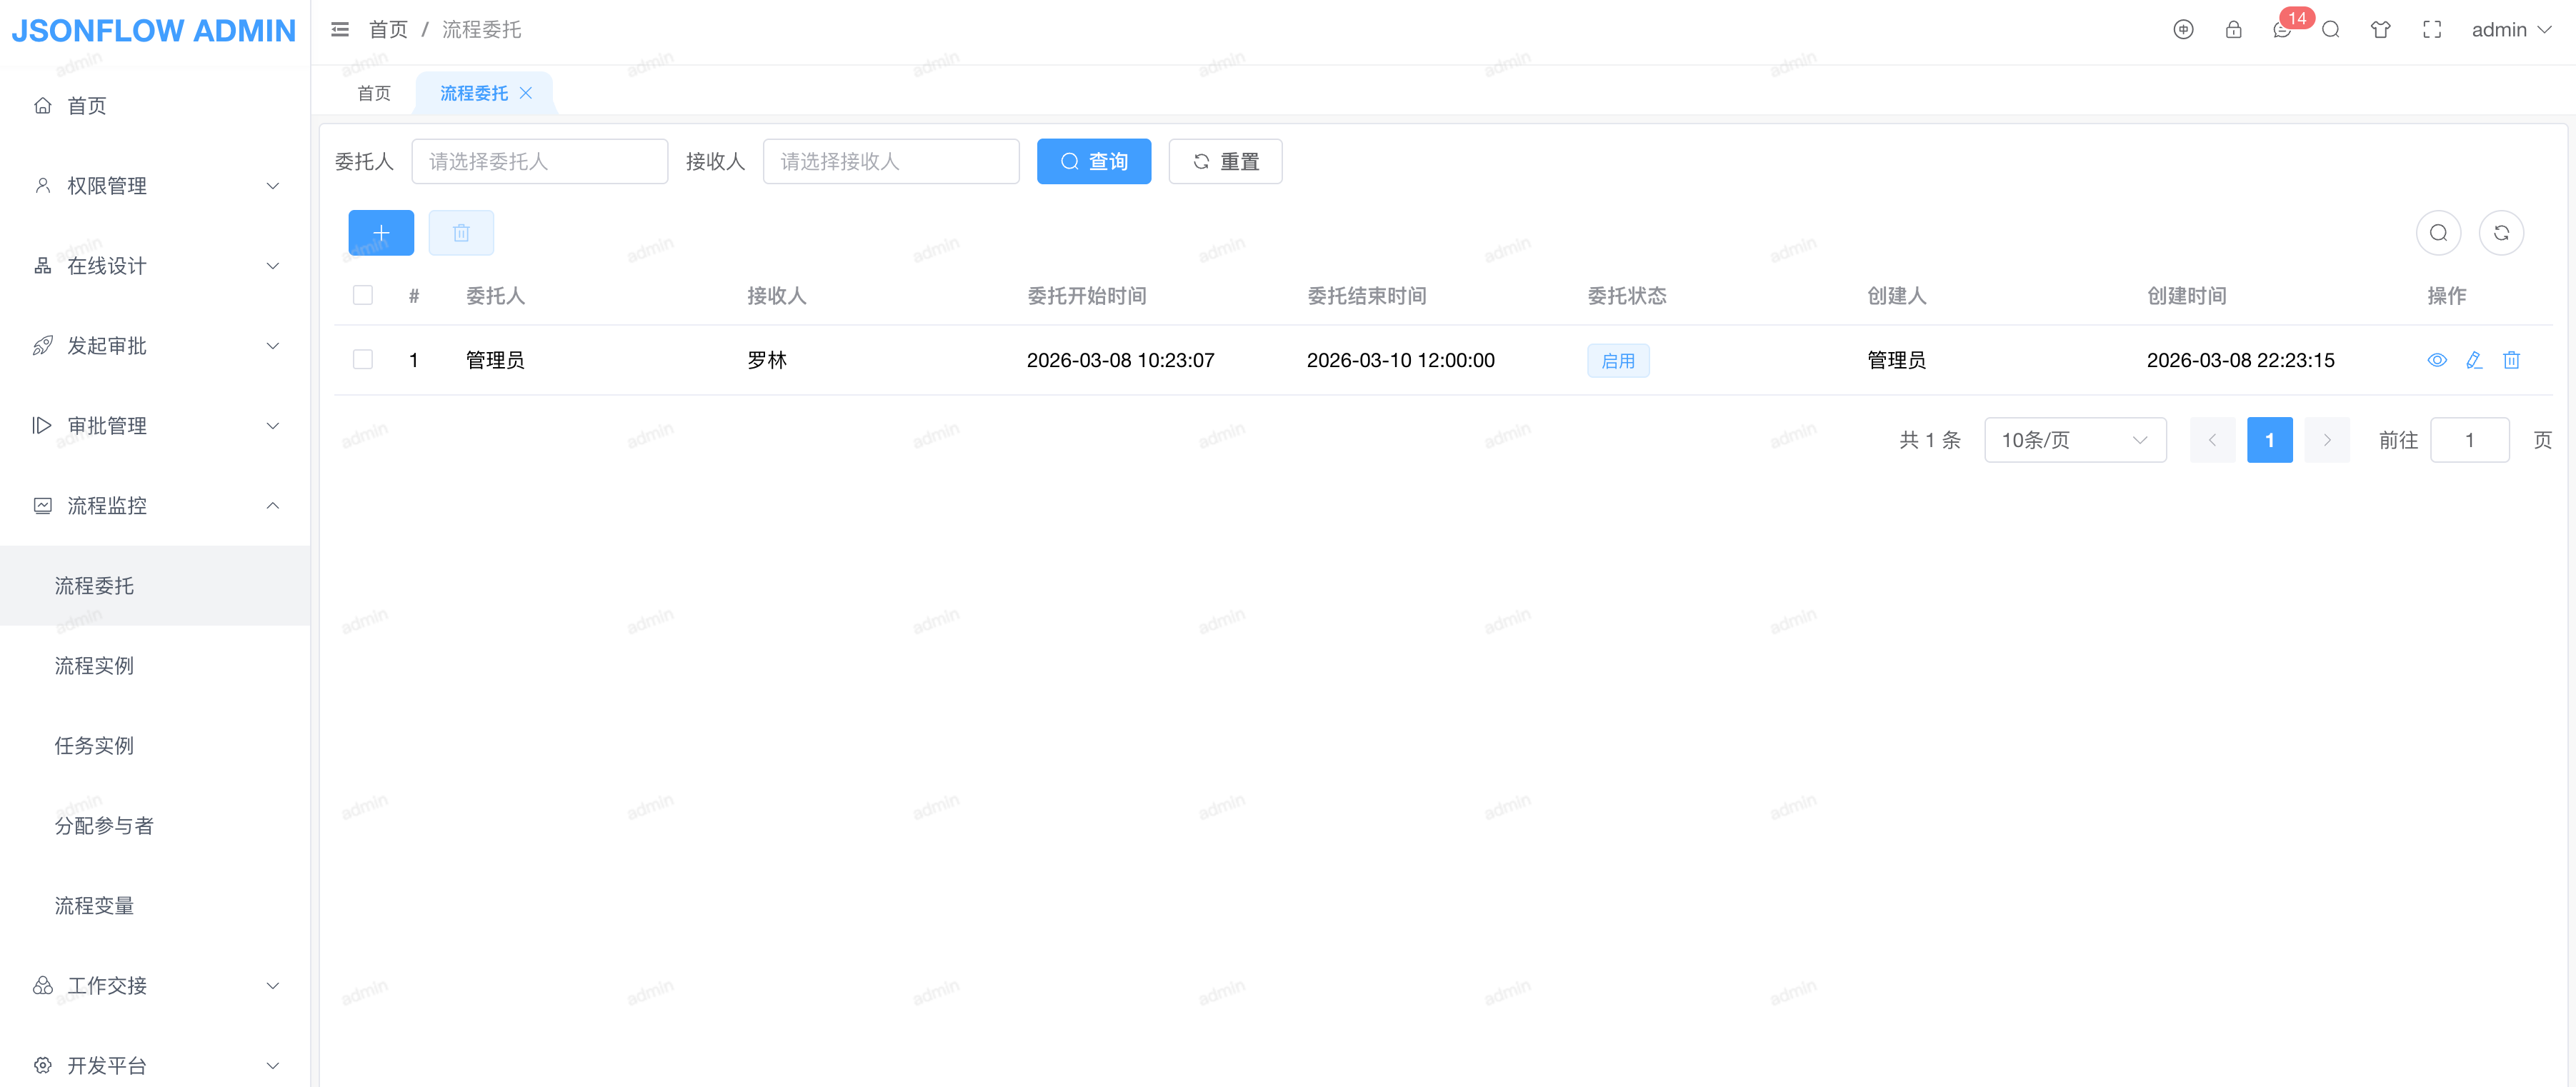Click the 查询 search button

1093,162
